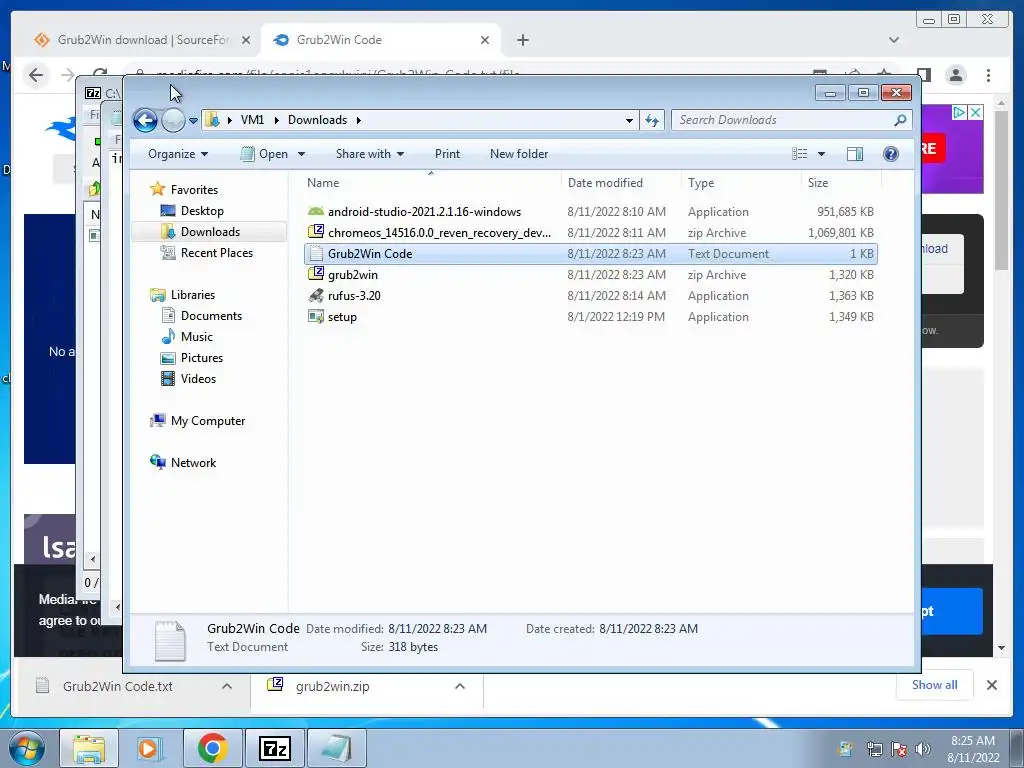
Task: Expand the arrow after Downloads breadcrumb
Action: click(x=359, y=120)
